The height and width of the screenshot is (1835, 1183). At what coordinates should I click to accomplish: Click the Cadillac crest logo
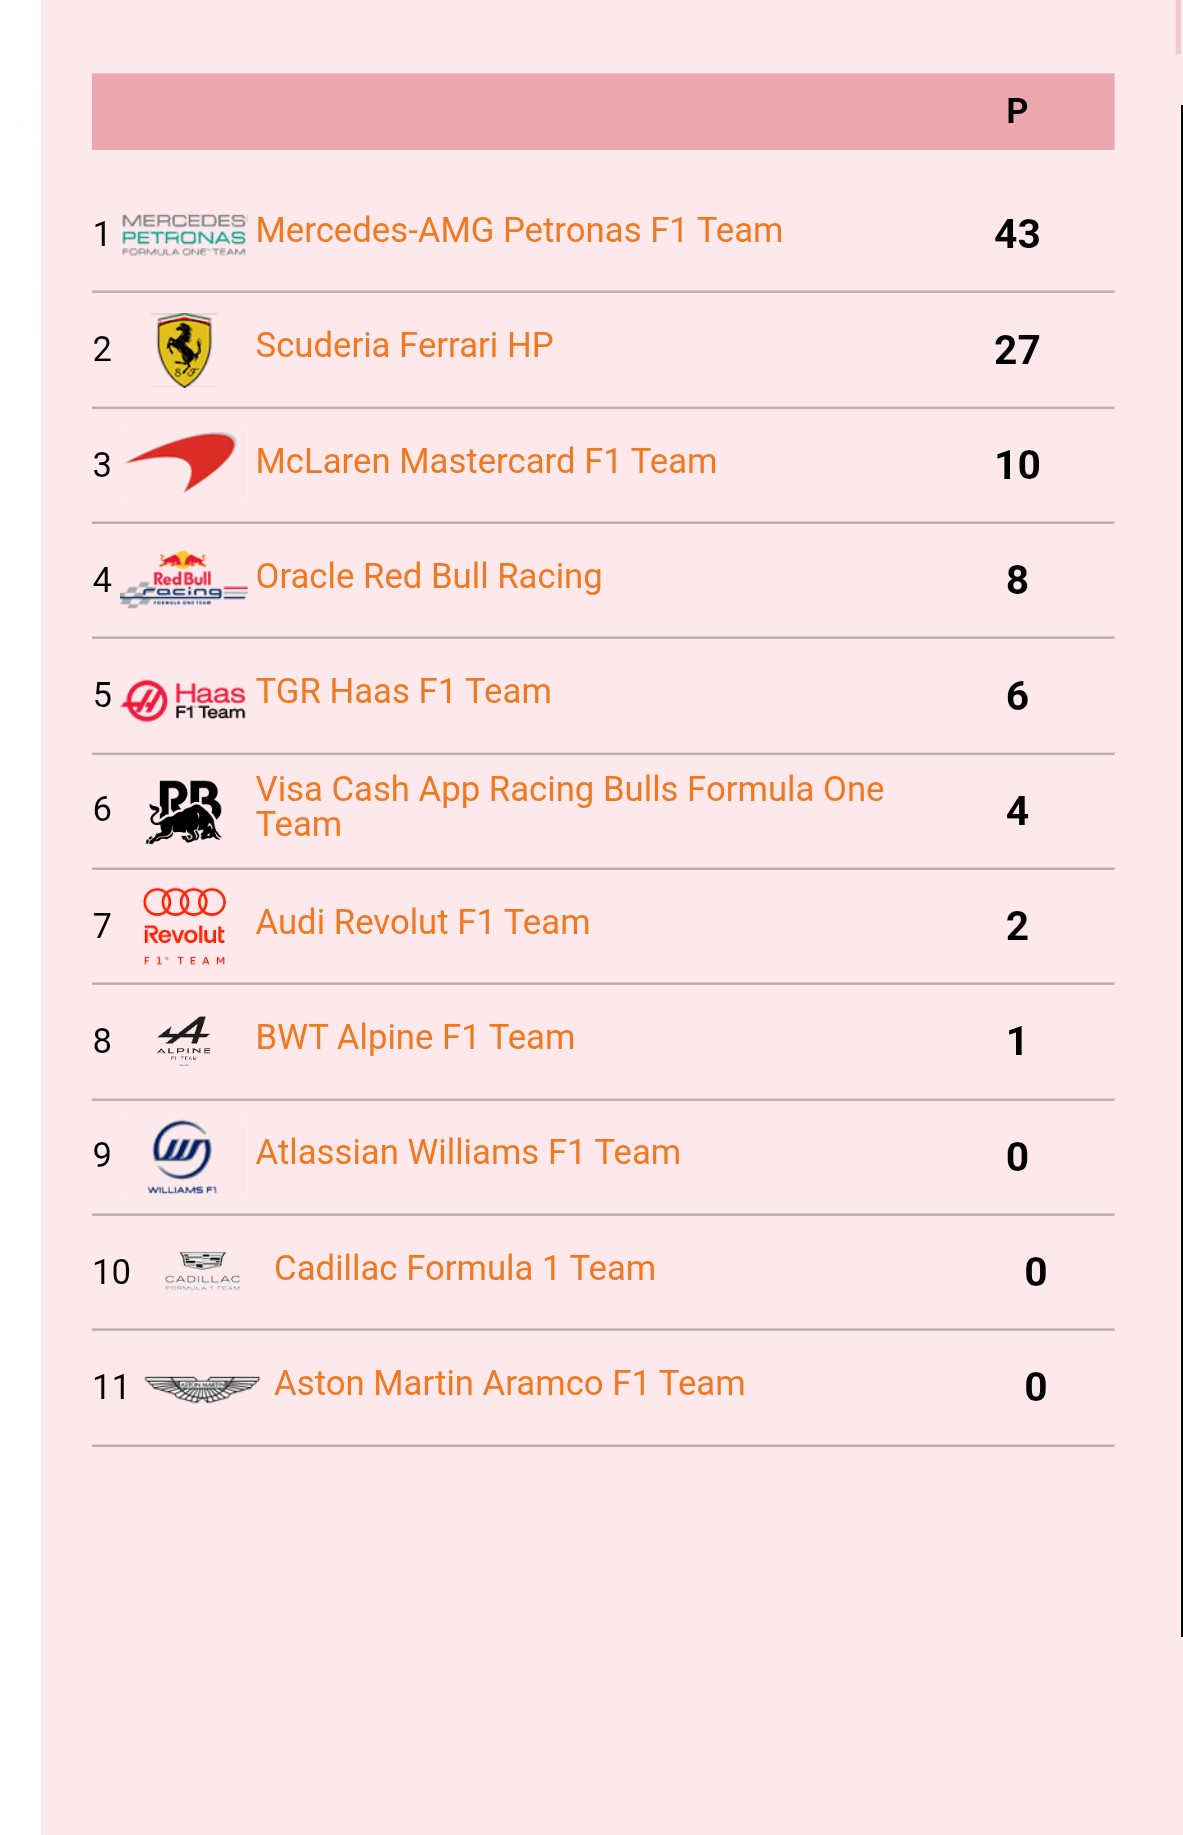click(x=202, y=1271)
